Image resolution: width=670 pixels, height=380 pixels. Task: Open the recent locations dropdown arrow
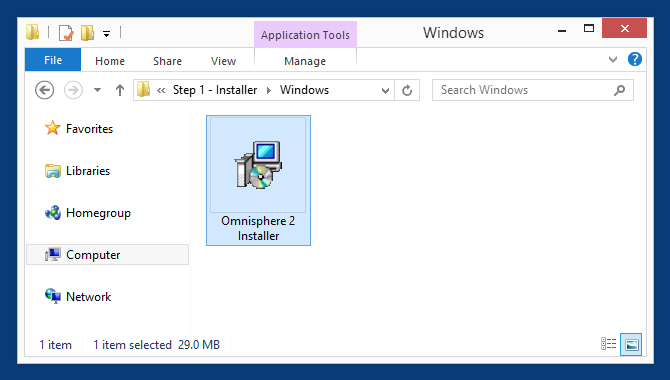coord(97,90)
